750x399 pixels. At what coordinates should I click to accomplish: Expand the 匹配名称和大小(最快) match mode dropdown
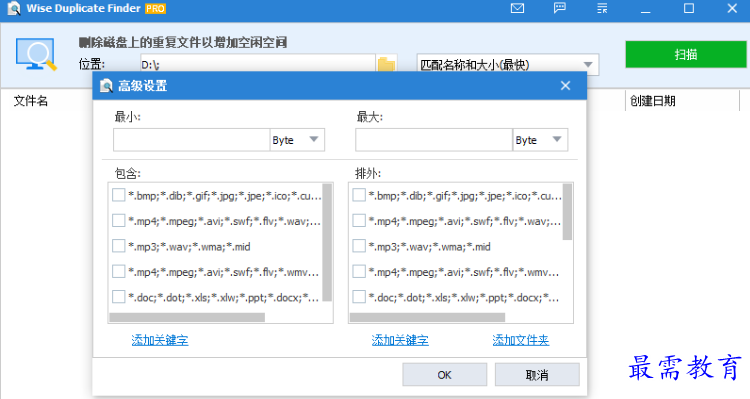click(507, 64)
